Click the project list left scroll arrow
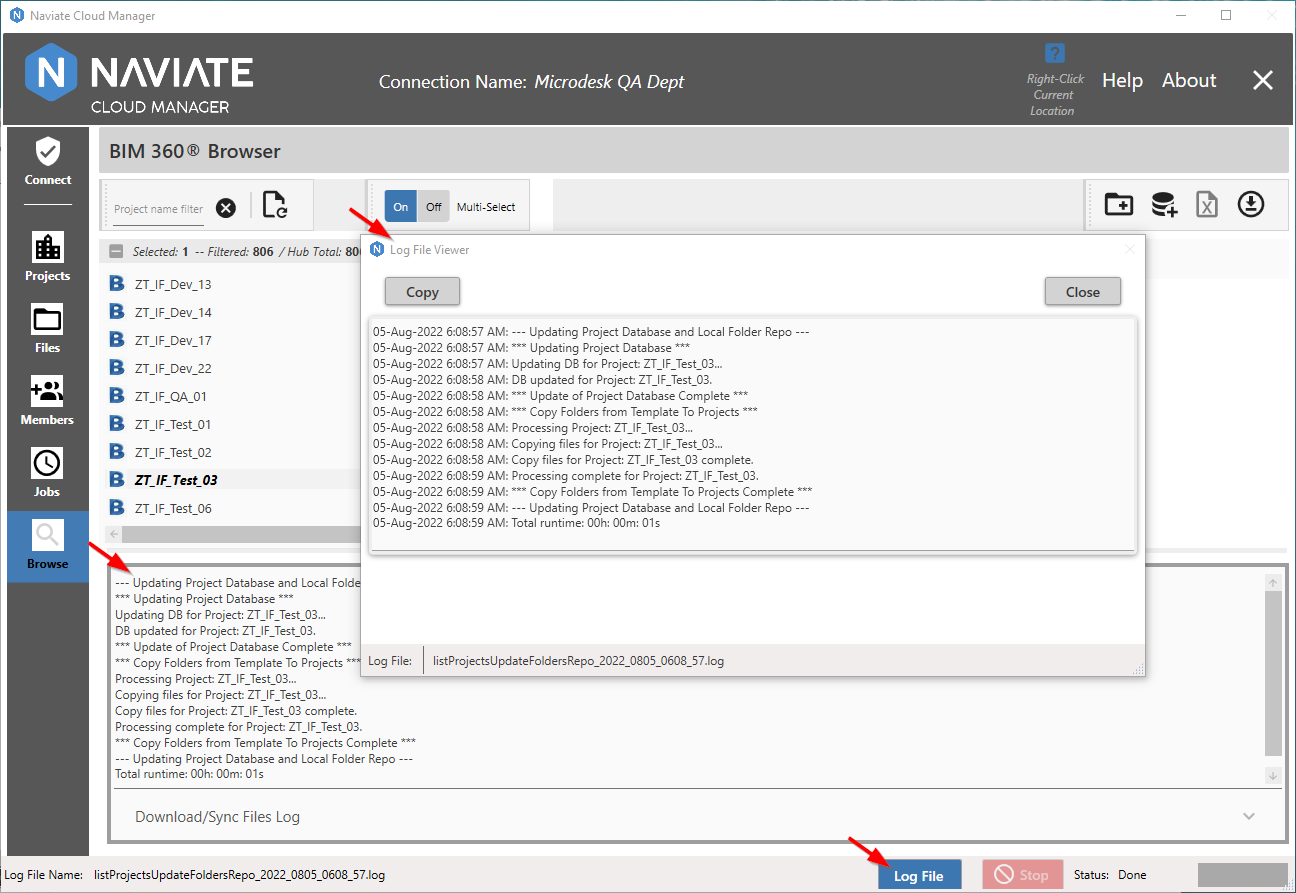This screenshot has width=1296, height=893. [114, 534]
